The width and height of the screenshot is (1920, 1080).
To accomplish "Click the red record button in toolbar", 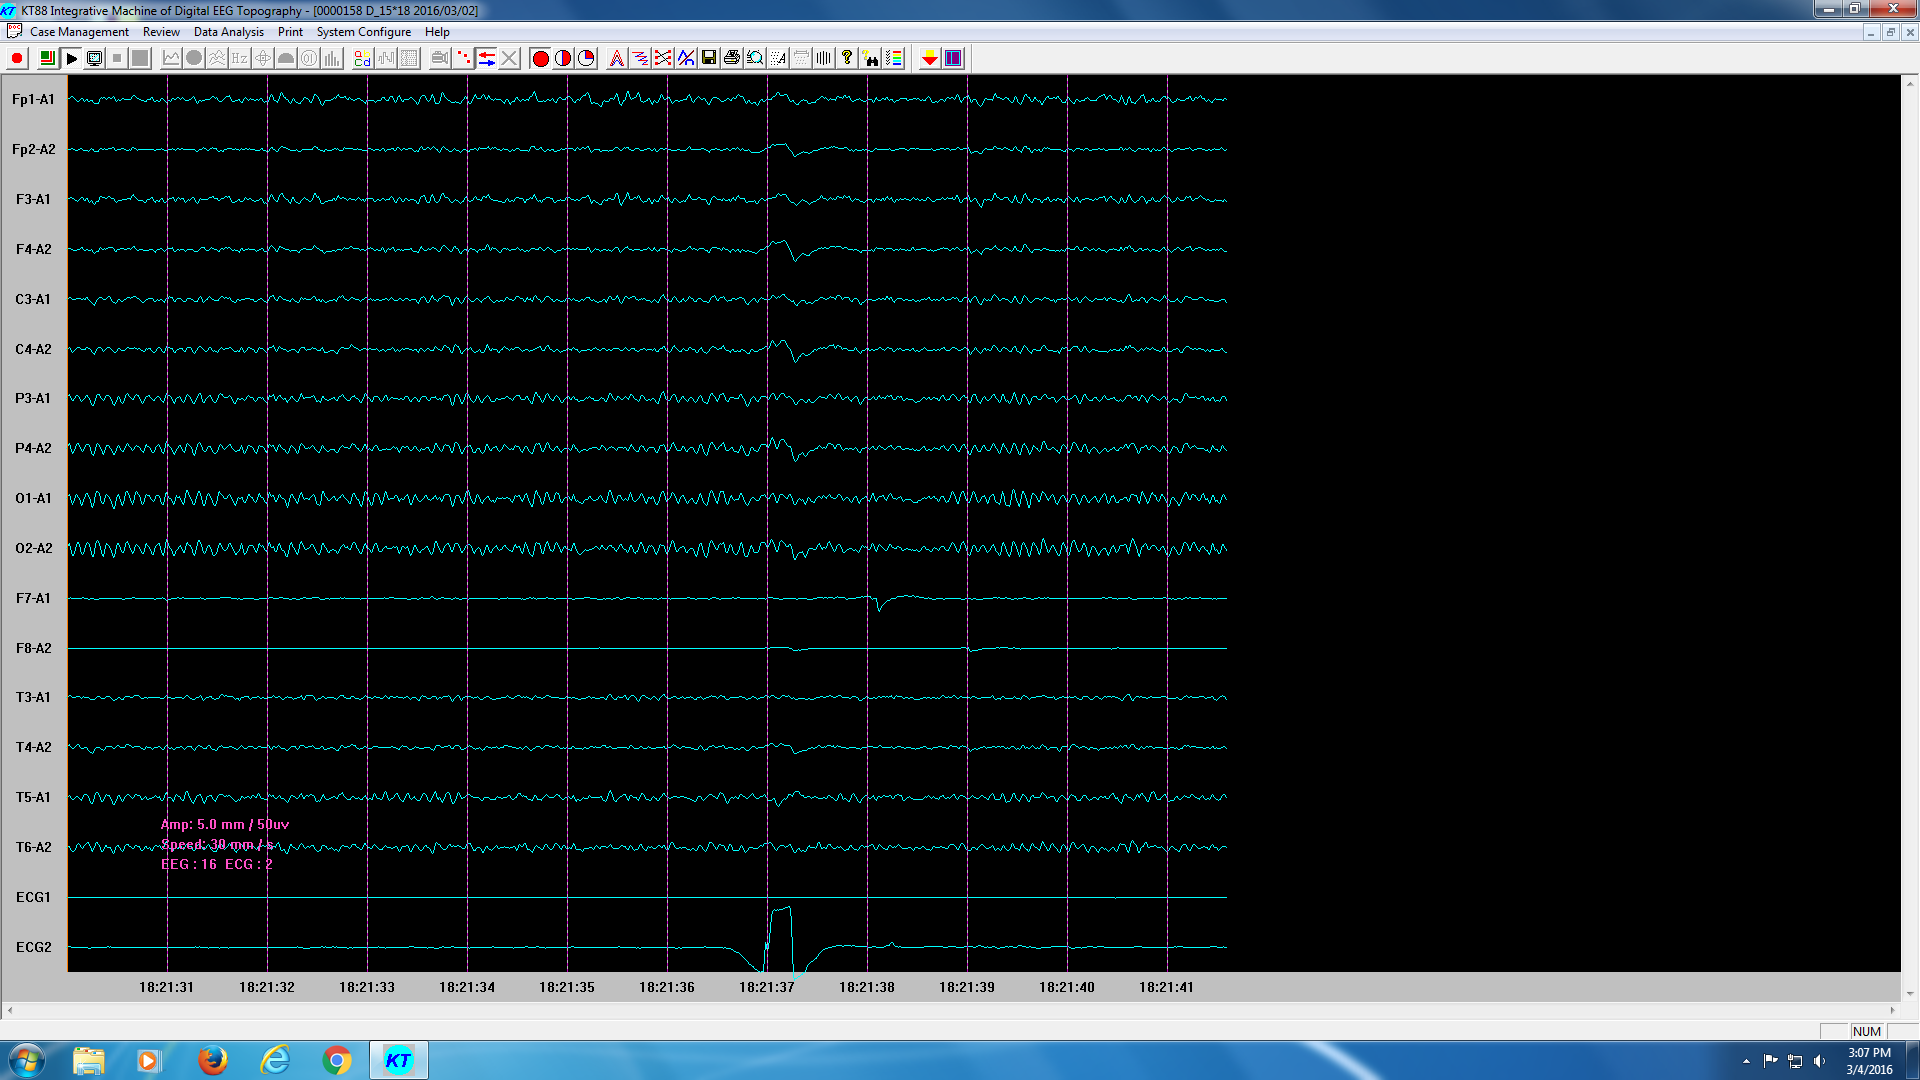I will pos(17,58).
